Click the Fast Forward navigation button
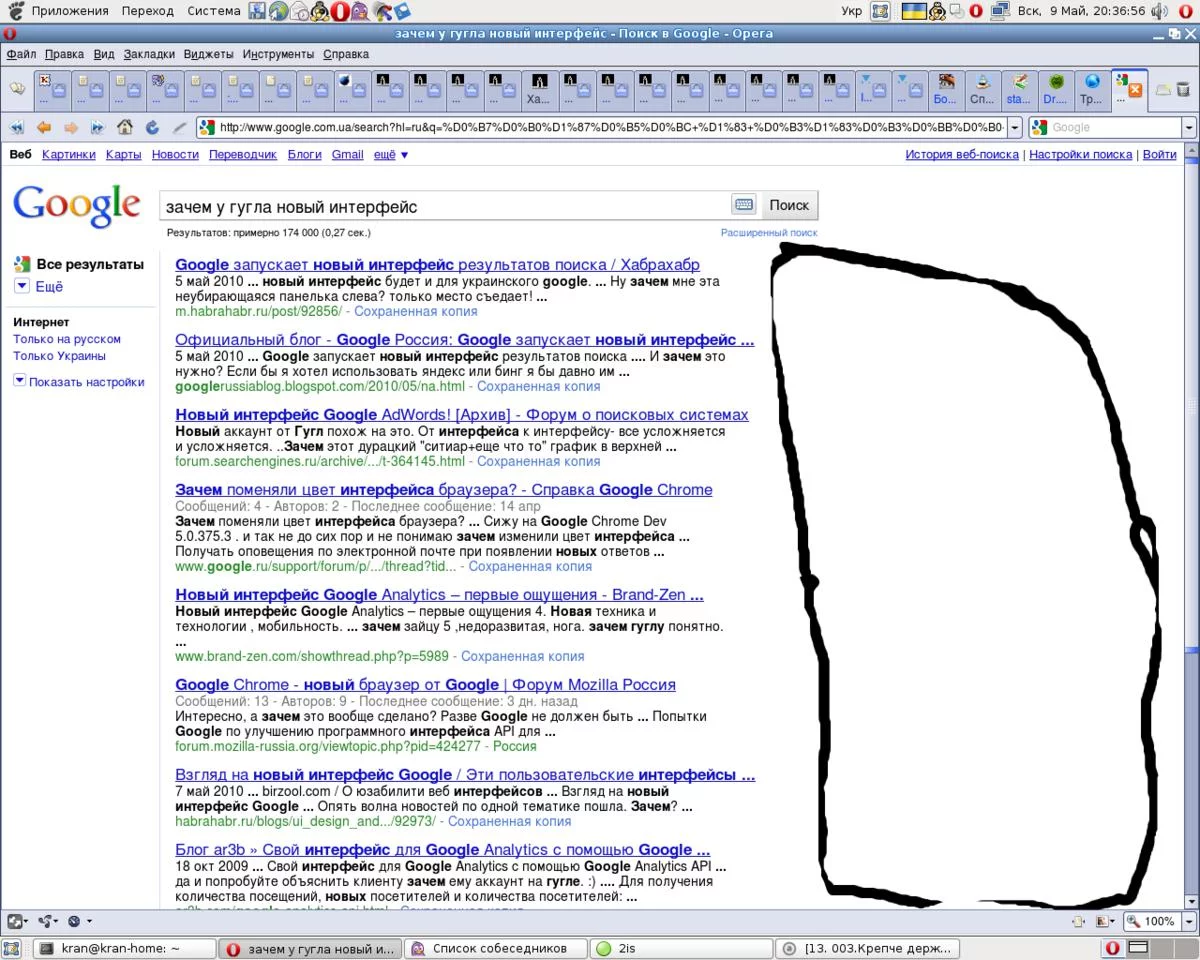Screen dimensions: 1200x960 [x=98, y=127]
